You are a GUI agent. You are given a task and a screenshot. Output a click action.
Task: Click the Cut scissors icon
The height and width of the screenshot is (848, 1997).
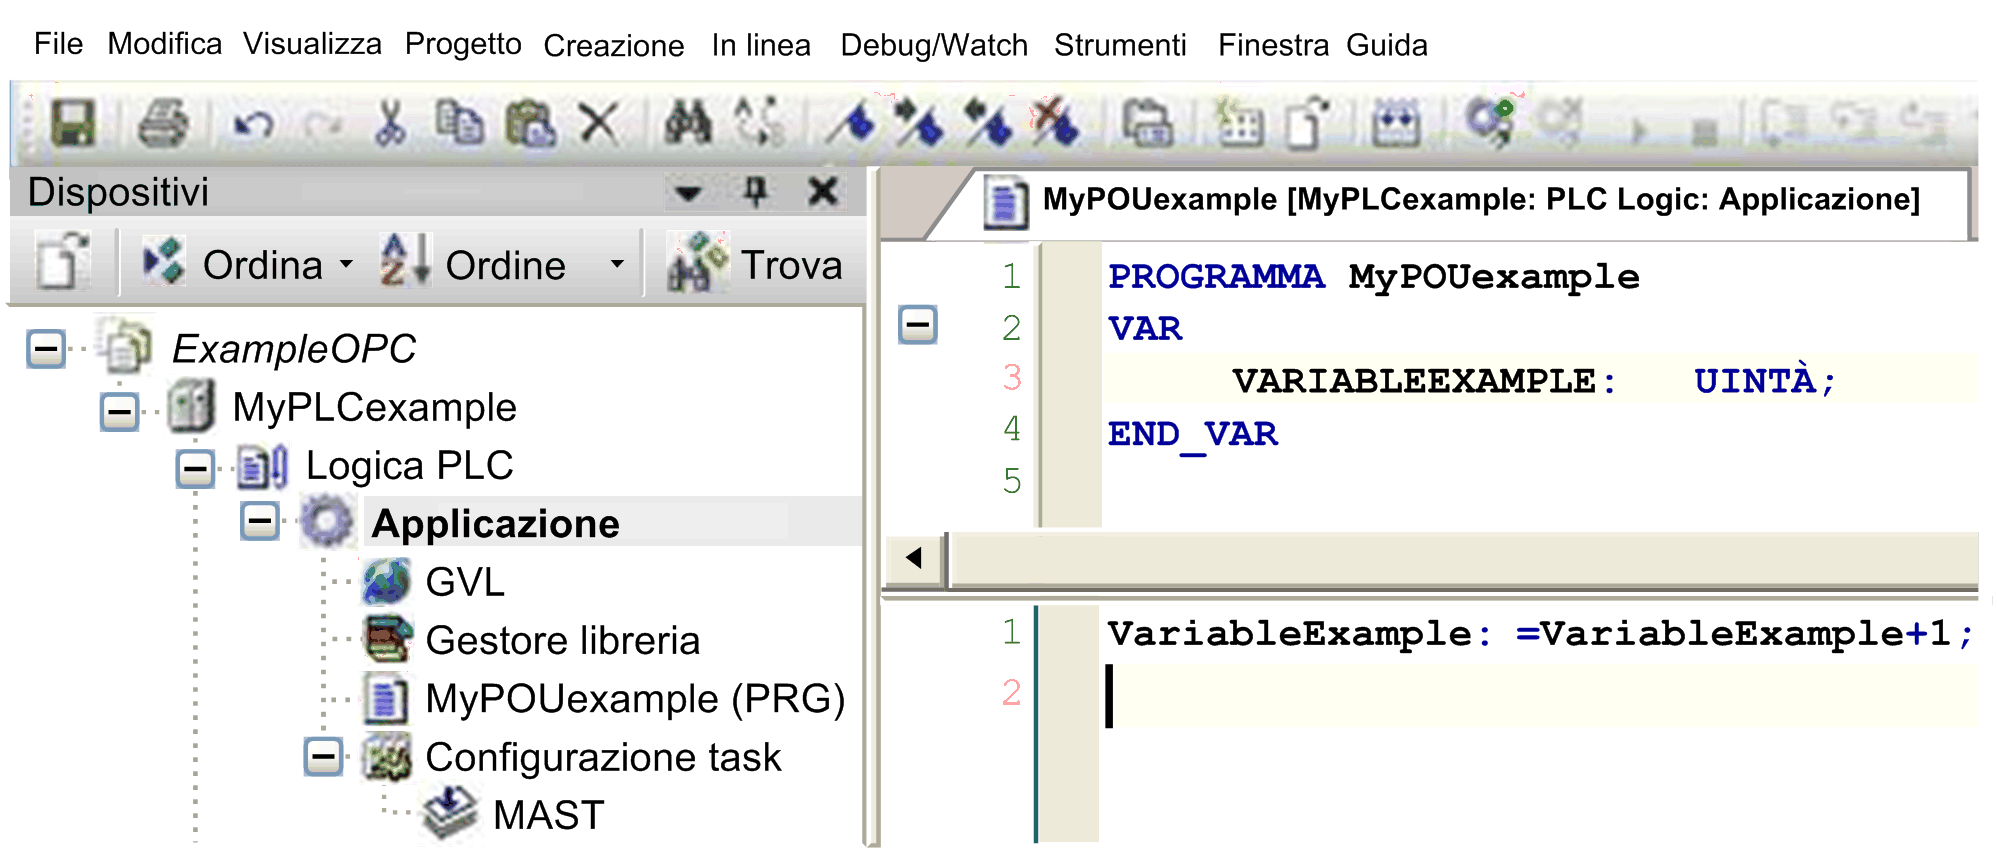pyautogui.click(x=390, y=125)
